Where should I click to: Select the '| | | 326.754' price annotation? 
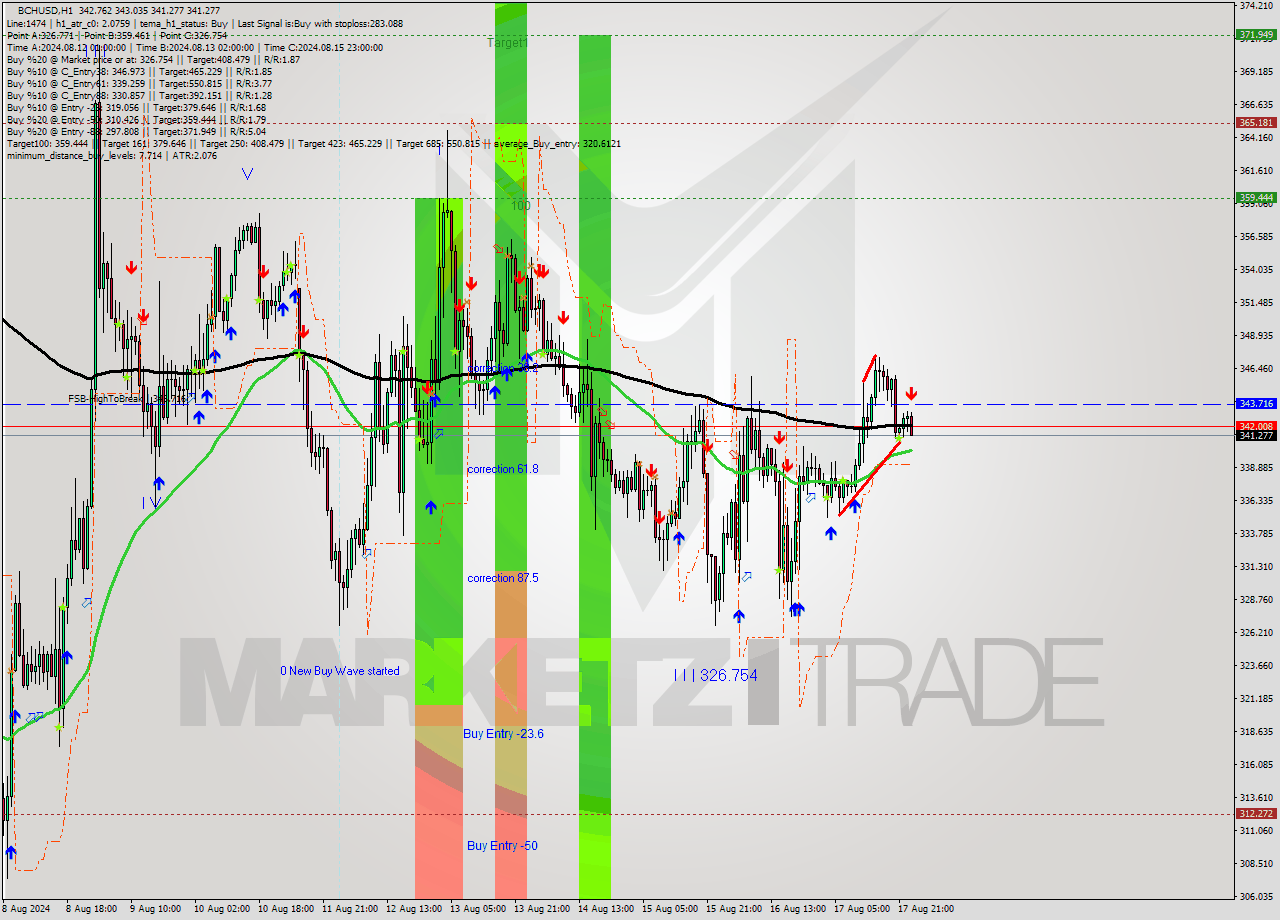715,676
